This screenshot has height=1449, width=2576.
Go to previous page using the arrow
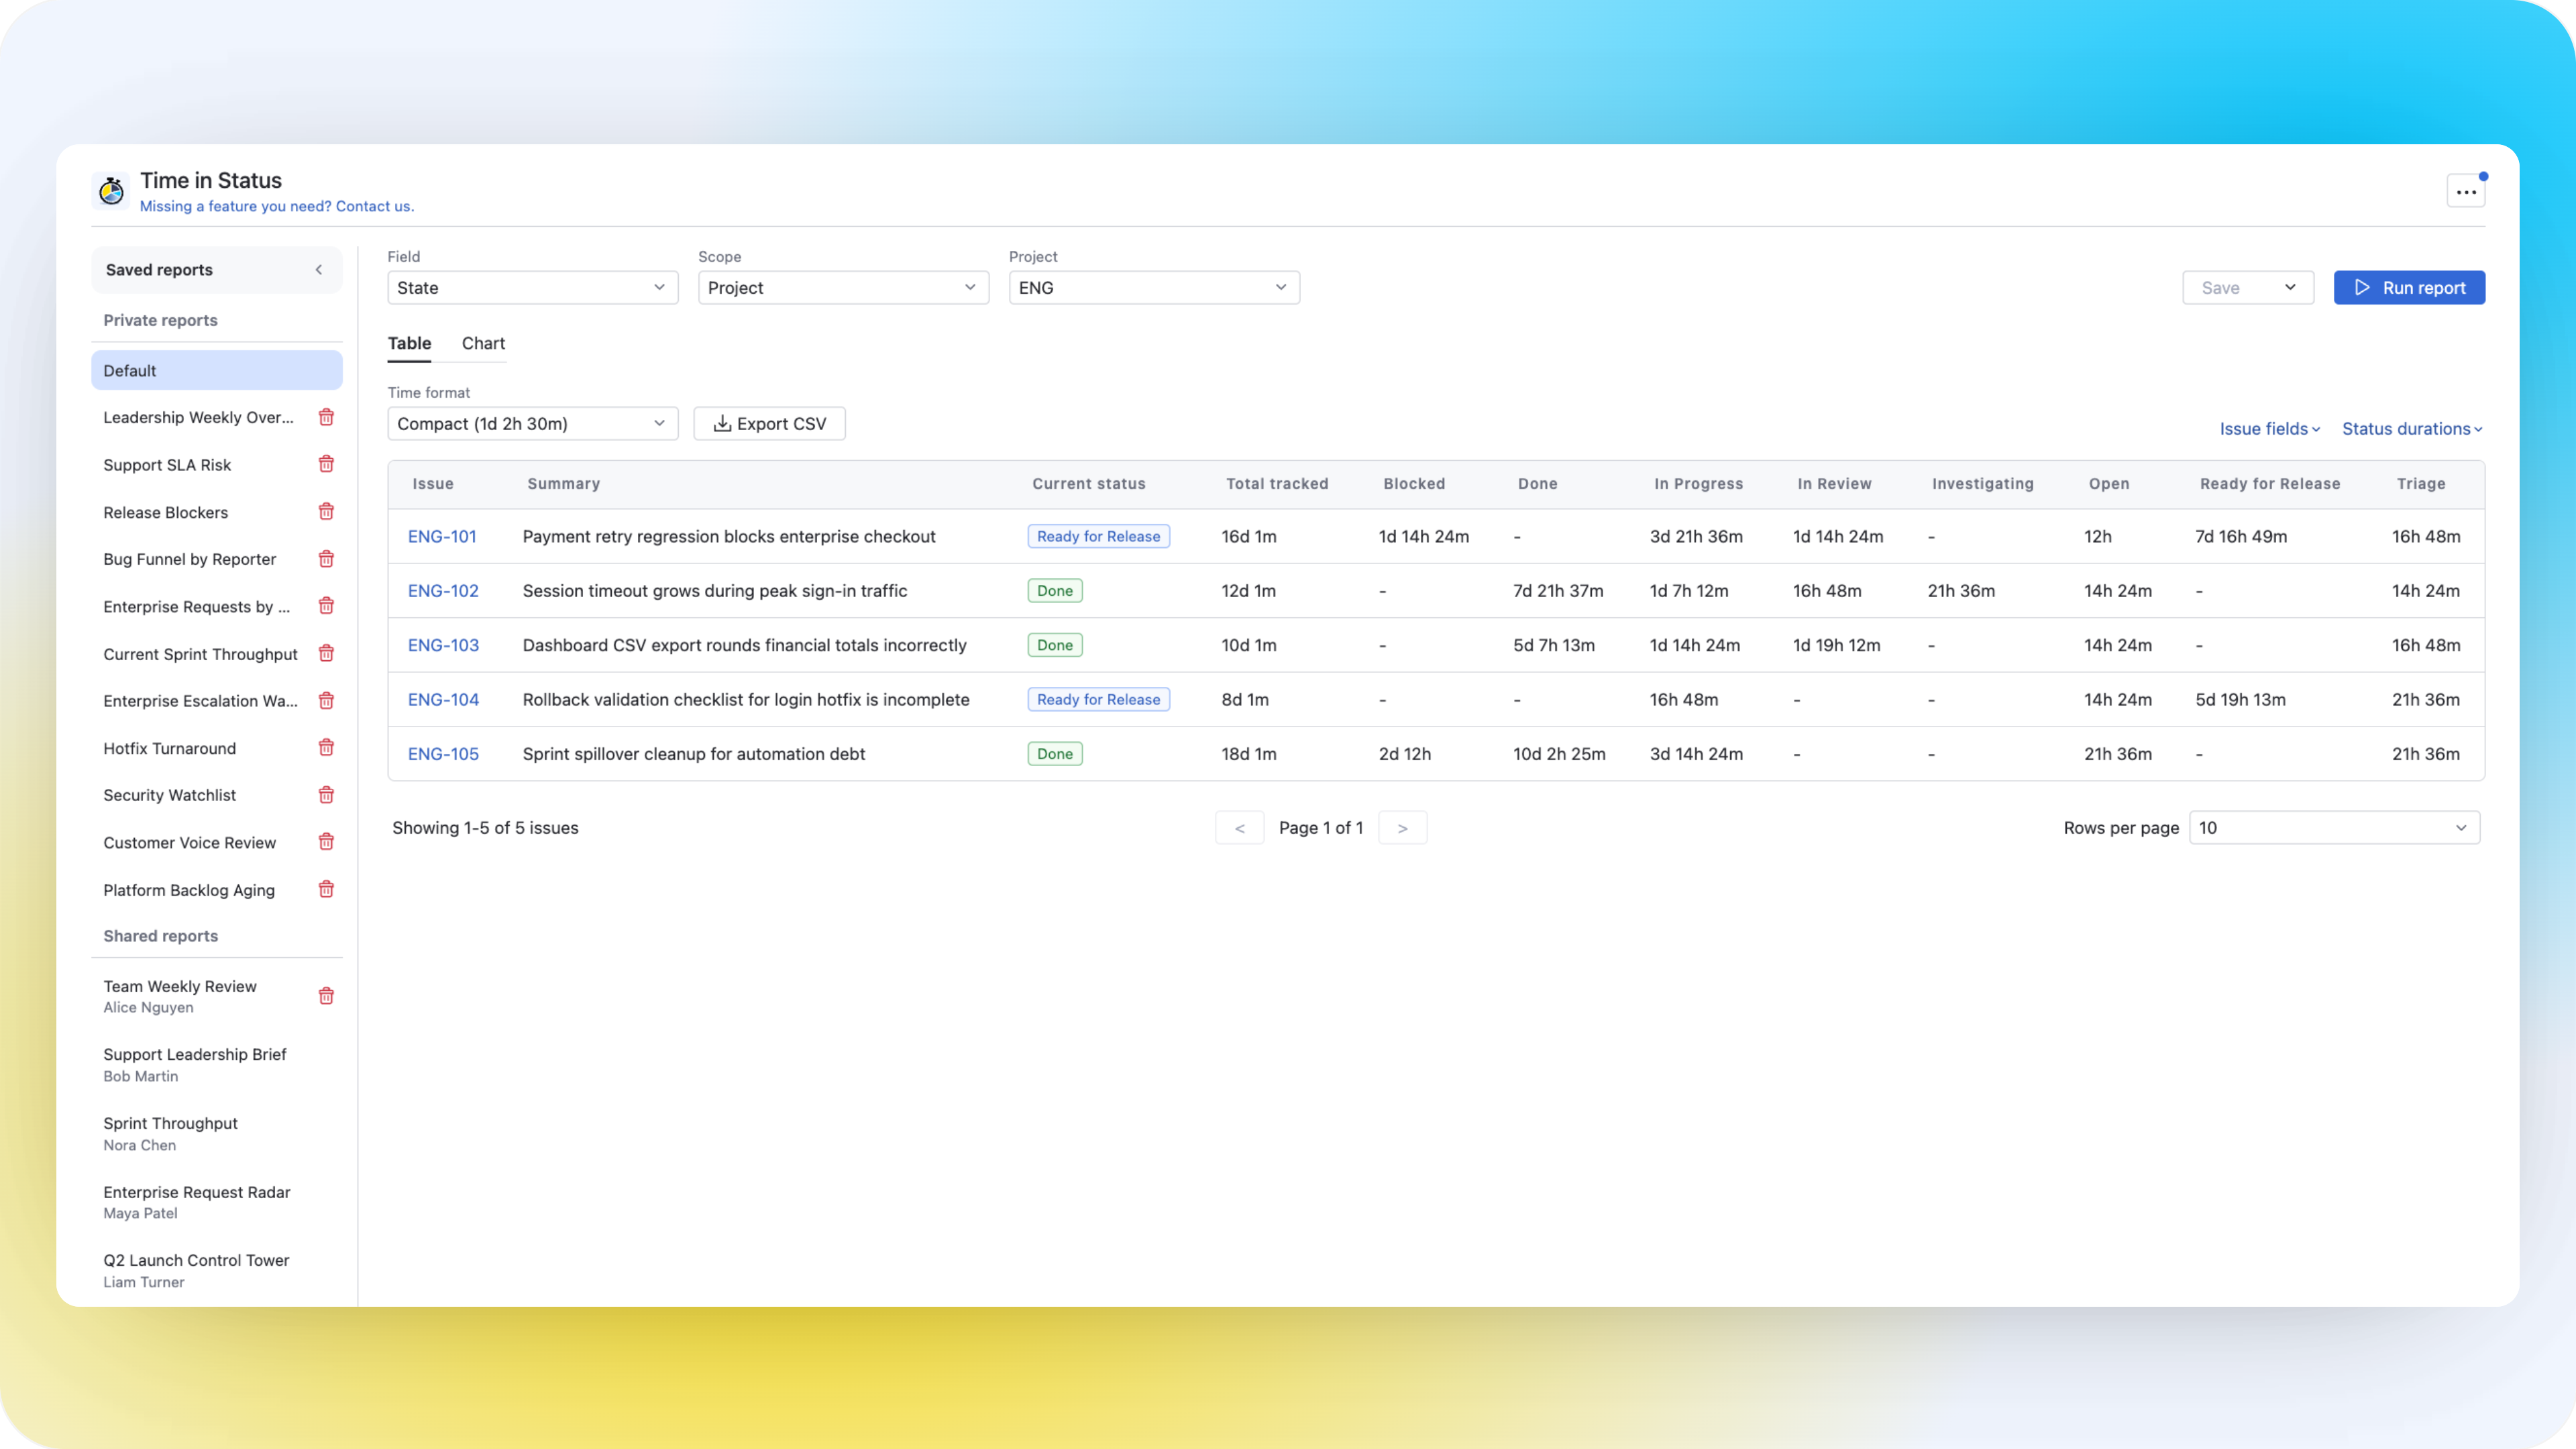click(x=1240, y=827)
